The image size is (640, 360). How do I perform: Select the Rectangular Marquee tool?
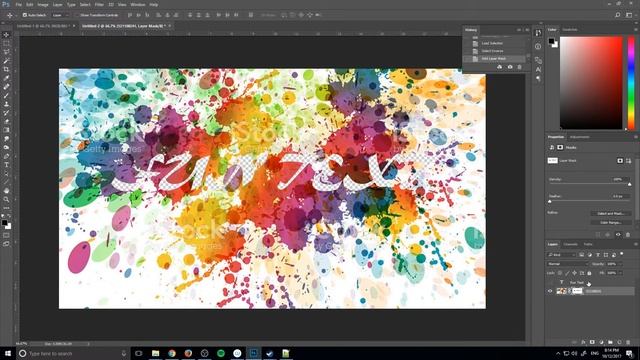tap(6, 43)
